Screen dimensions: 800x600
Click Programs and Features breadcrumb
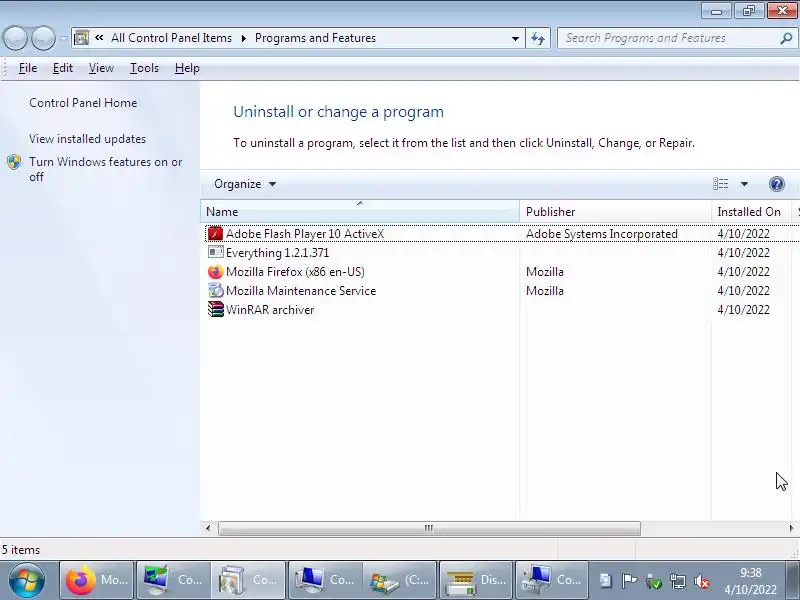coord(315,38)
